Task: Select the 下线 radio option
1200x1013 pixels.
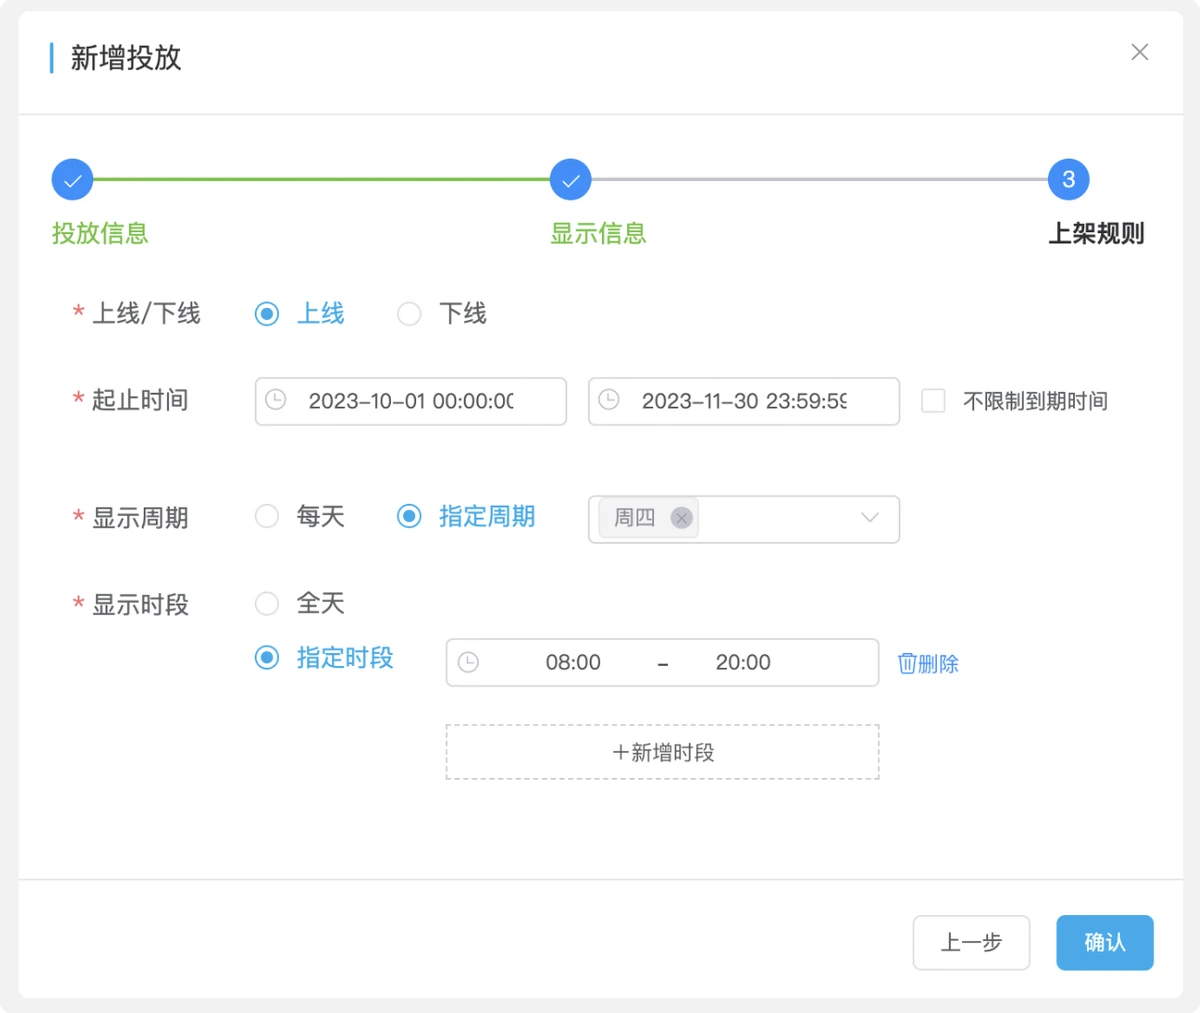Action: 409,314
